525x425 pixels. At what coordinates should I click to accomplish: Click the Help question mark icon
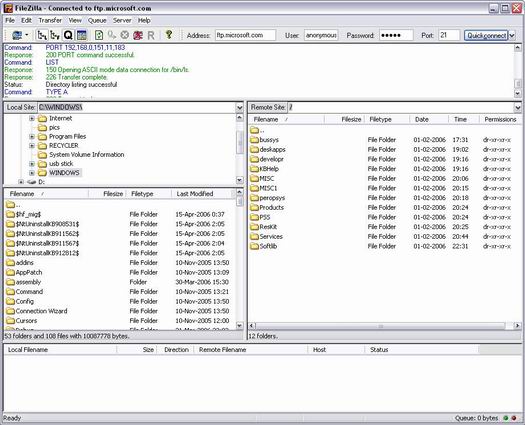[x=169, y=34]
